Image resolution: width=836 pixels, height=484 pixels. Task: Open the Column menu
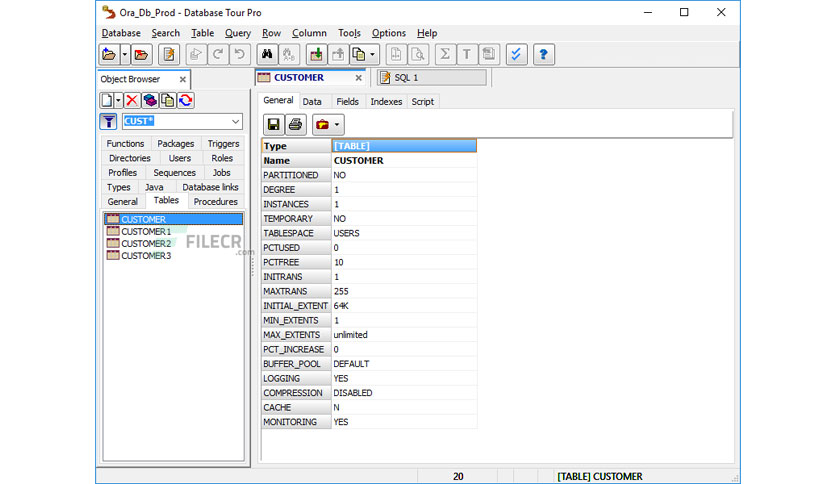point(309,33)
